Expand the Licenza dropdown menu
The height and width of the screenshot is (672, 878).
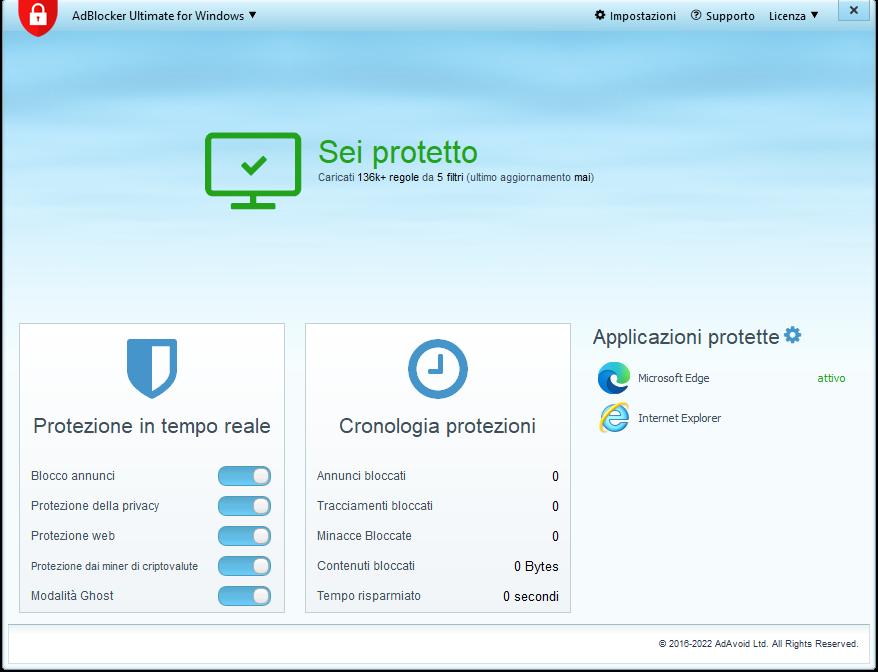793,16
